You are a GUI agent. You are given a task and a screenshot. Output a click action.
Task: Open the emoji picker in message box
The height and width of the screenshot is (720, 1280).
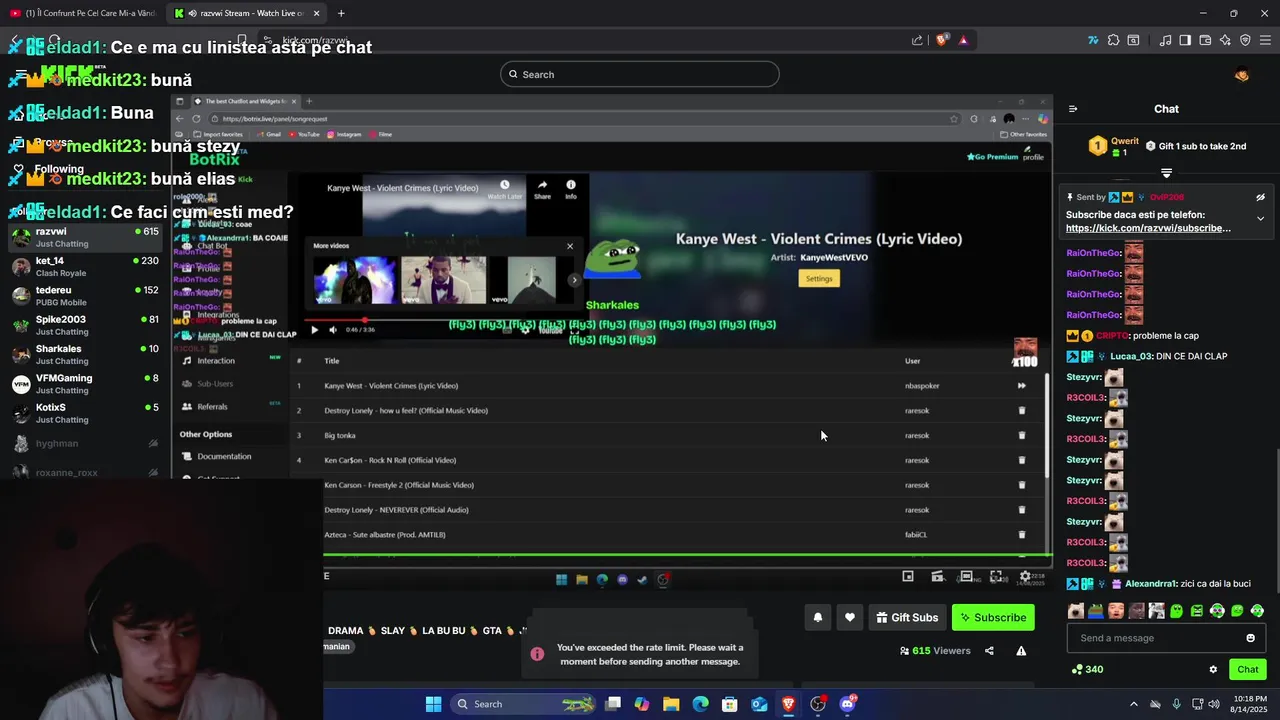point(1250,638)
